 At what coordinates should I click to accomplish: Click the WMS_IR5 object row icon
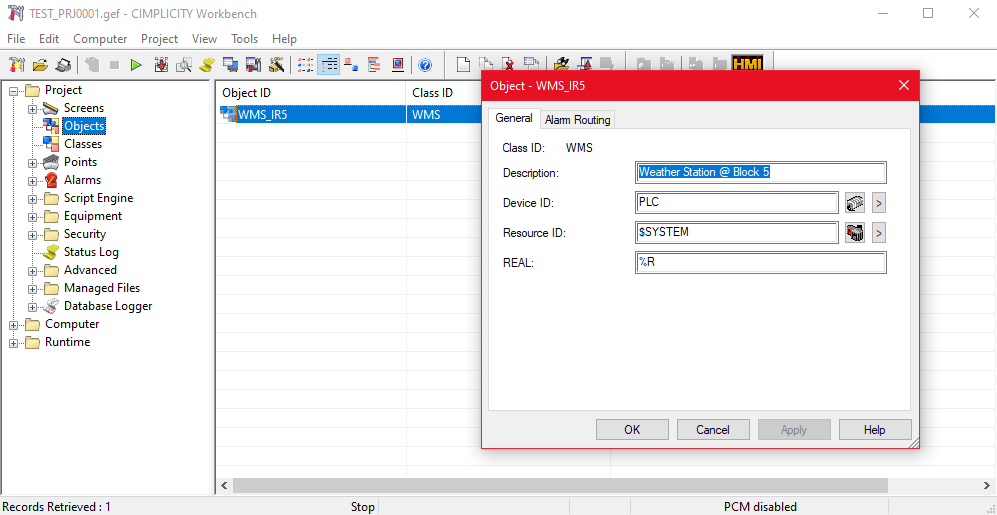(x=228, y=114)
